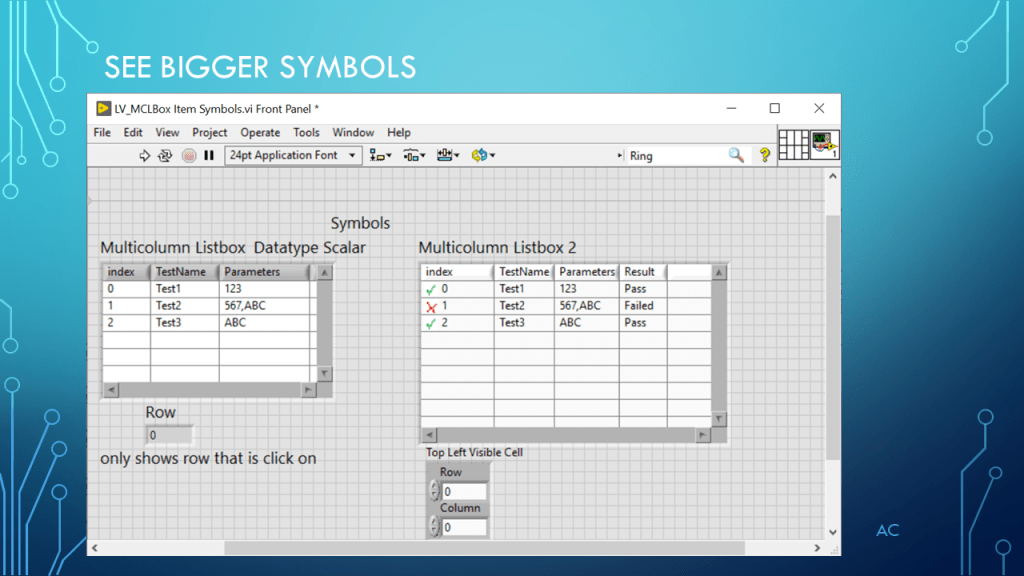Click the Run Continuously icon

point(166,155)
